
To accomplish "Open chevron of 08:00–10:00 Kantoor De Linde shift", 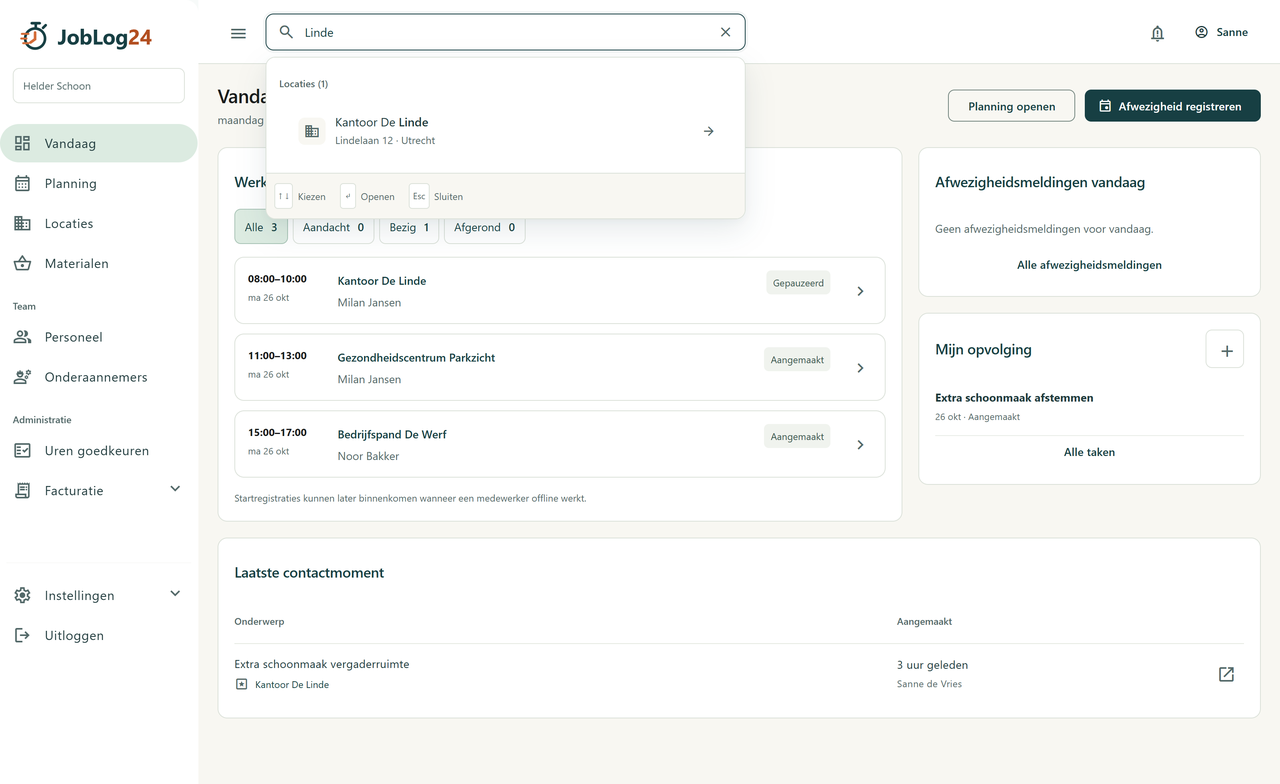I will click(860, 291).
